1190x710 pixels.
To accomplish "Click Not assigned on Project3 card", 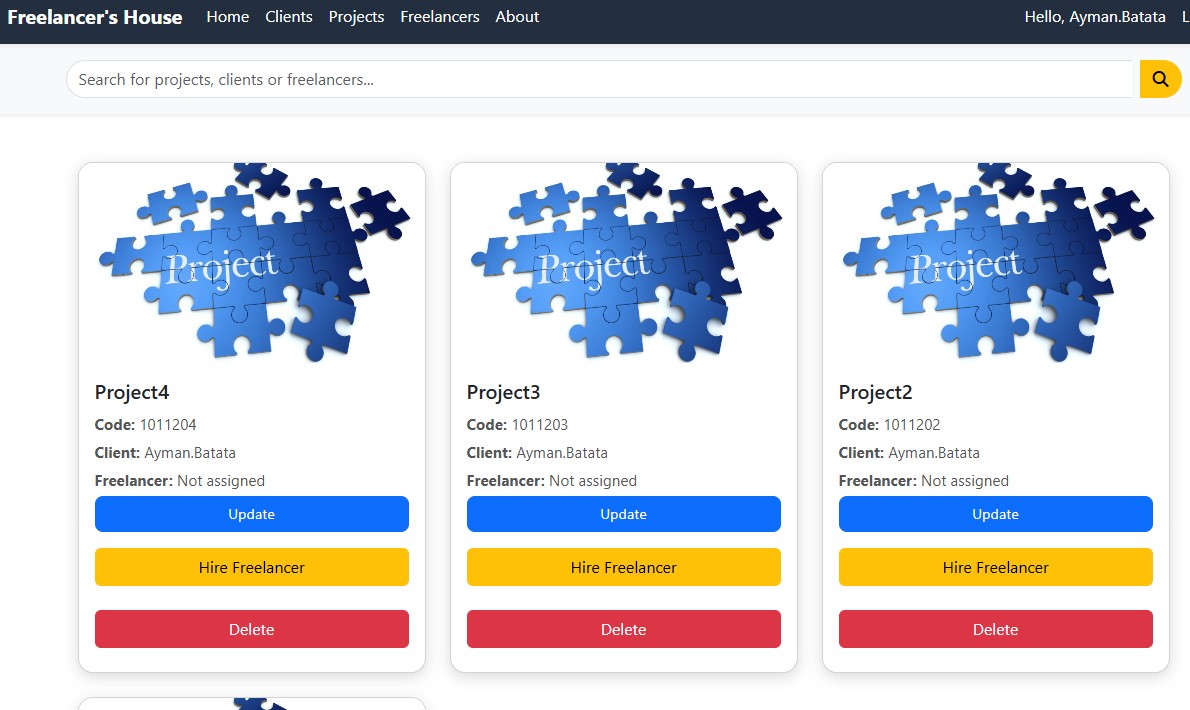I will point(593,481).
